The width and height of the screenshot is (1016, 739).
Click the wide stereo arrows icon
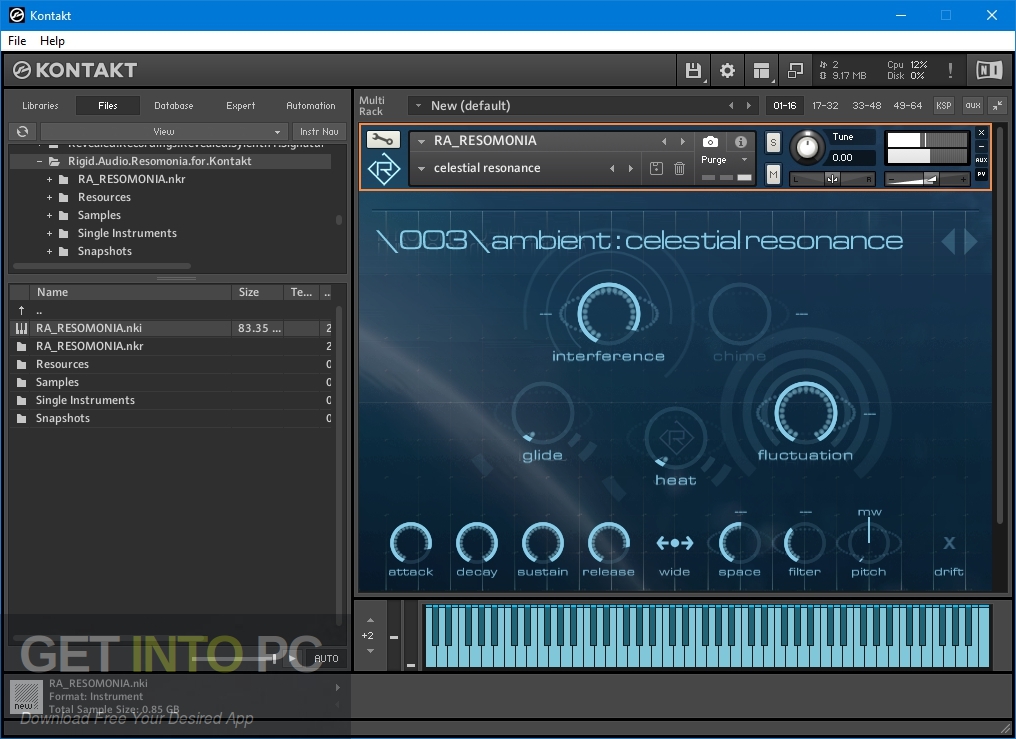pos(675,543)
